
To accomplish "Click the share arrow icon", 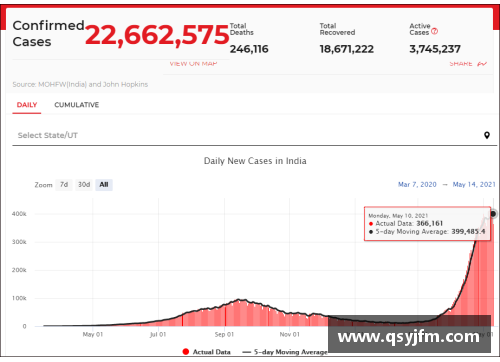I will (x=482, y=64).
